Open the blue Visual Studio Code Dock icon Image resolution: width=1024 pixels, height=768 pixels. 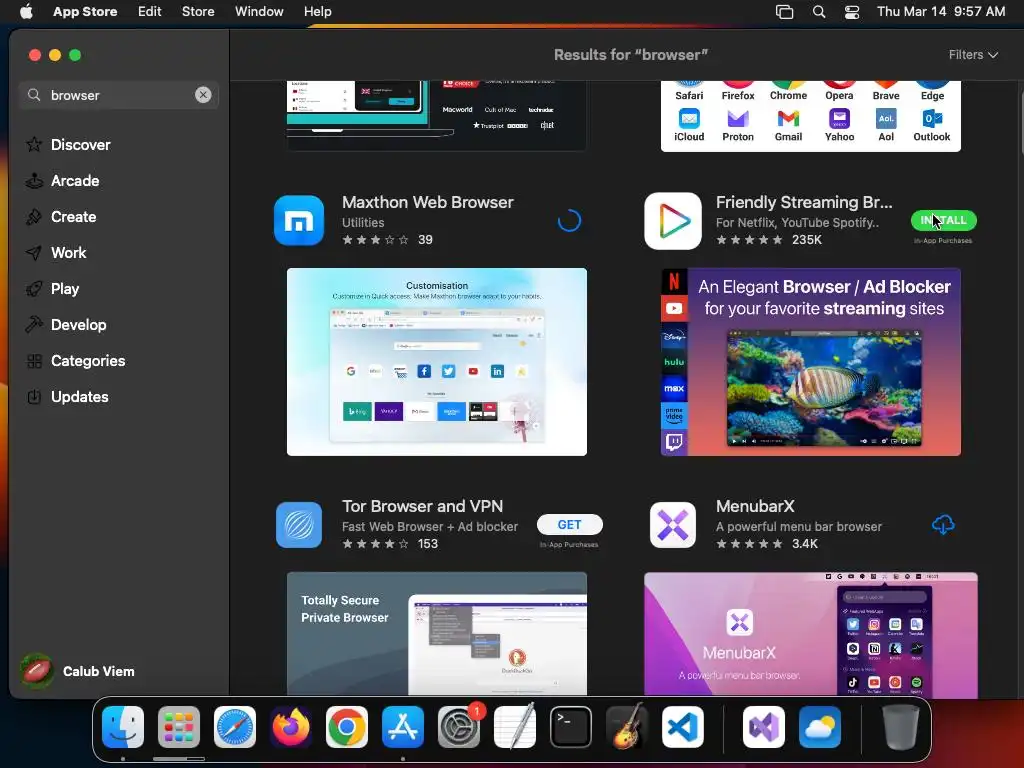[683, 727]
